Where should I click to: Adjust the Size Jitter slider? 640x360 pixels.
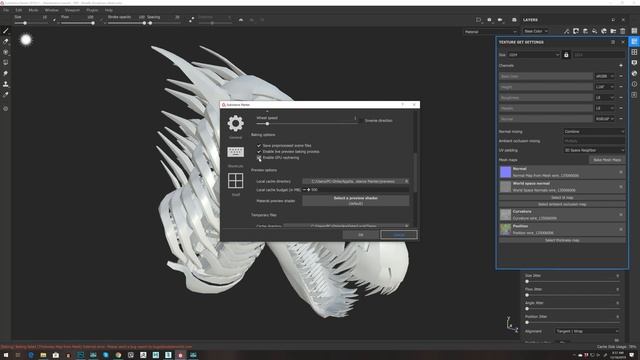point(572,282)
